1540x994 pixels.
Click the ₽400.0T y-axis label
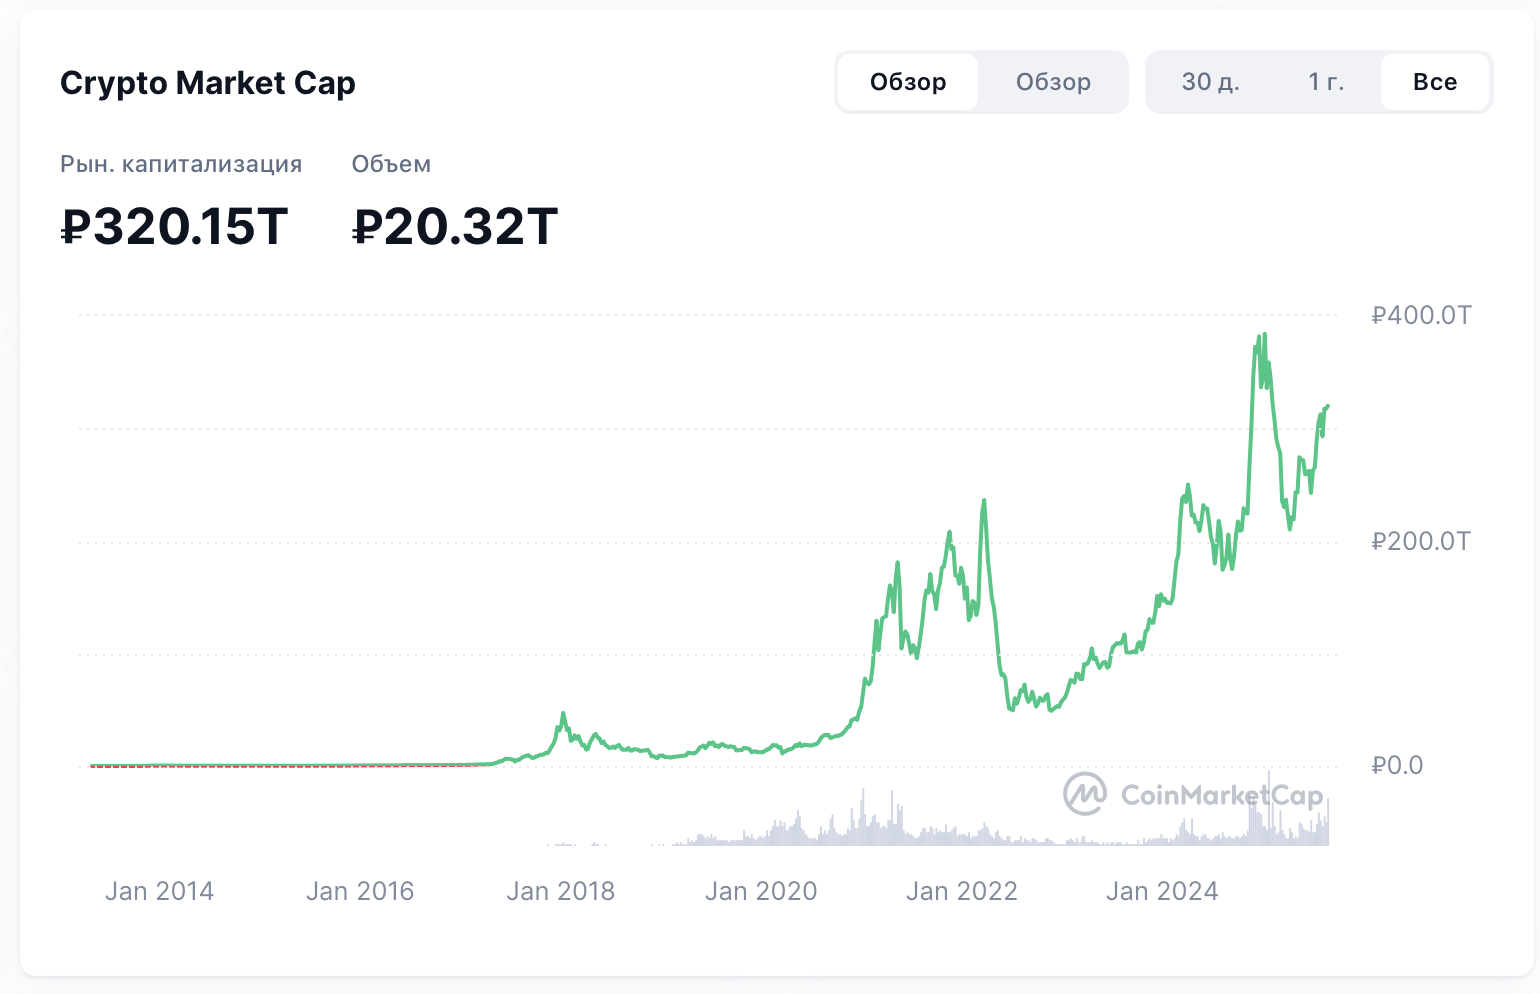tap(1421, 316)
